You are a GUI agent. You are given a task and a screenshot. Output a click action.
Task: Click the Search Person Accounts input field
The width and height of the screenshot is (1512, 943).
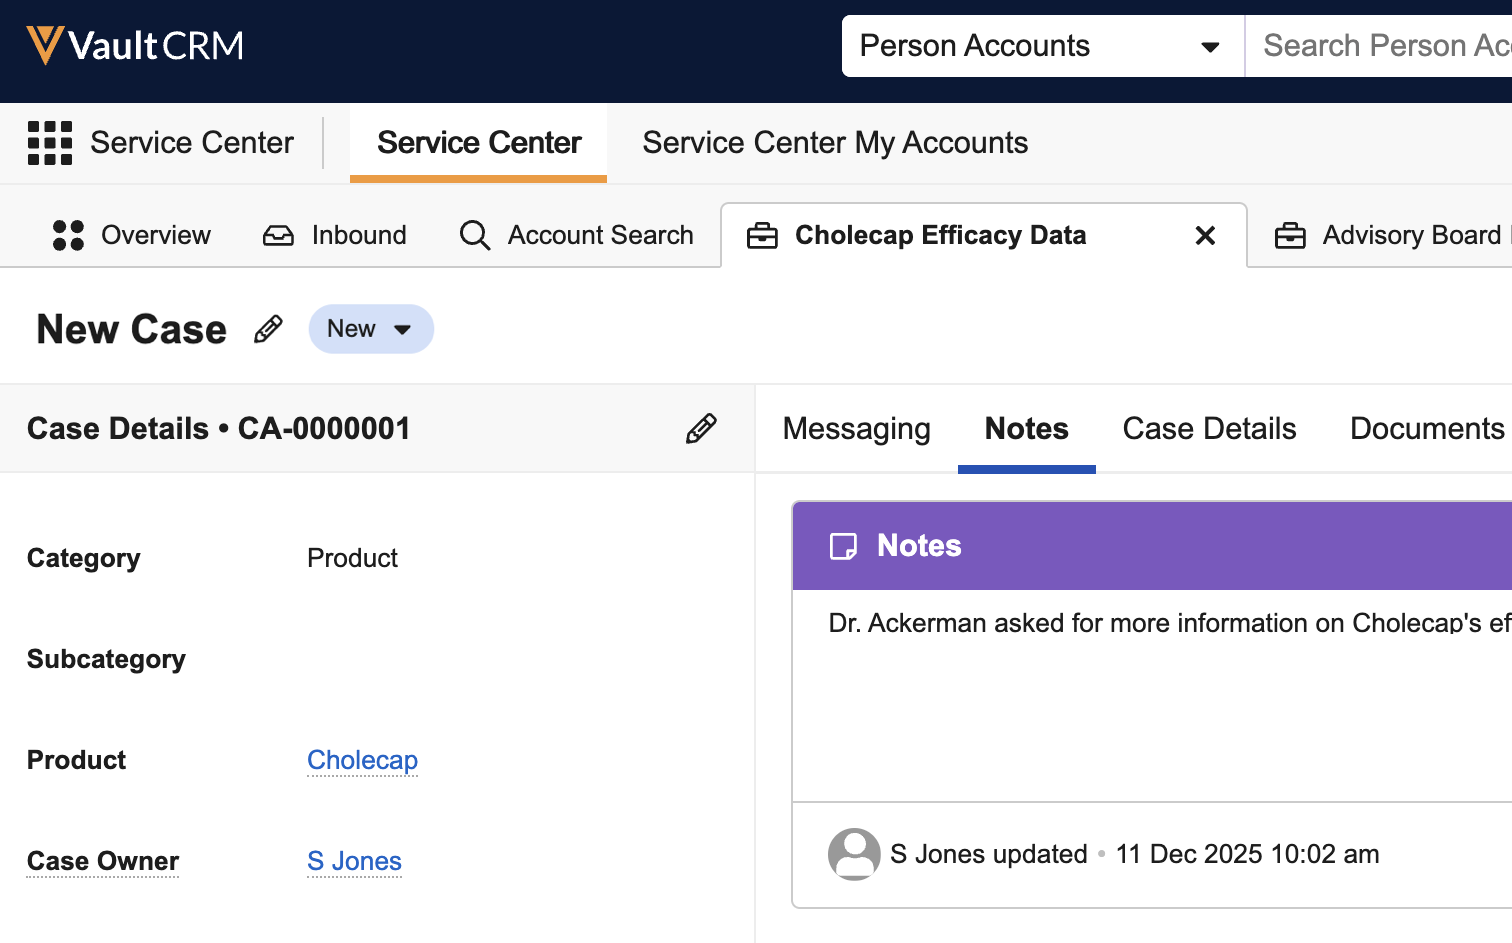(1385, 46)
